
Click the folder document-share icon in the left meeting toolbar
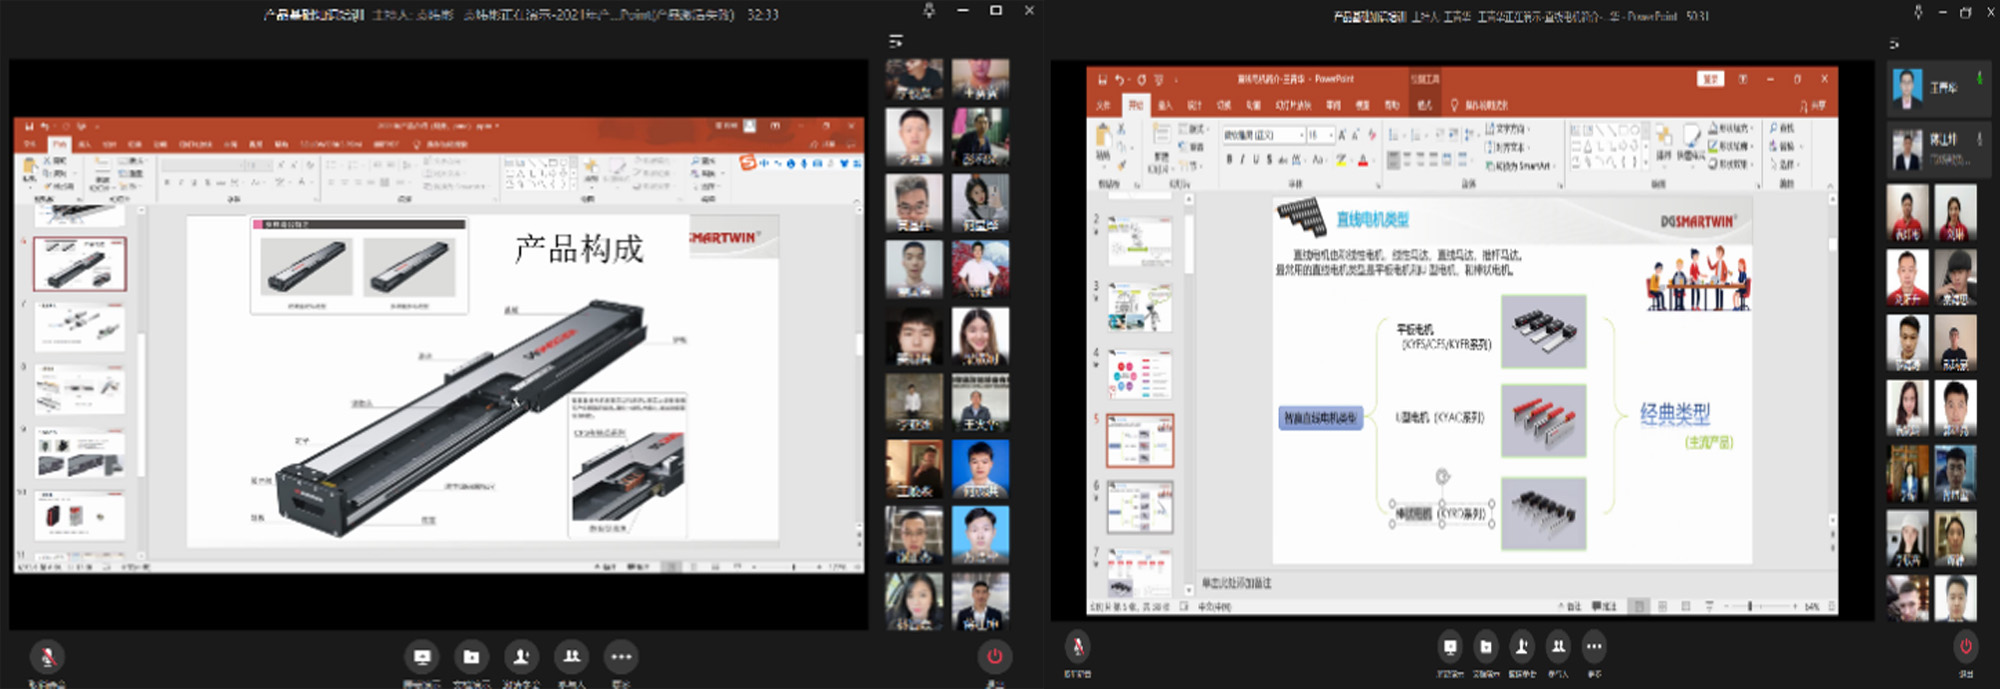click(471, 657)
